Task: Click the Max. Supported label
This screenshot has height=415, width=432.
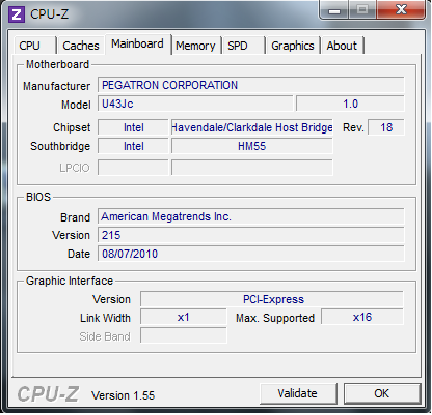Action: (x=275, y=318)
